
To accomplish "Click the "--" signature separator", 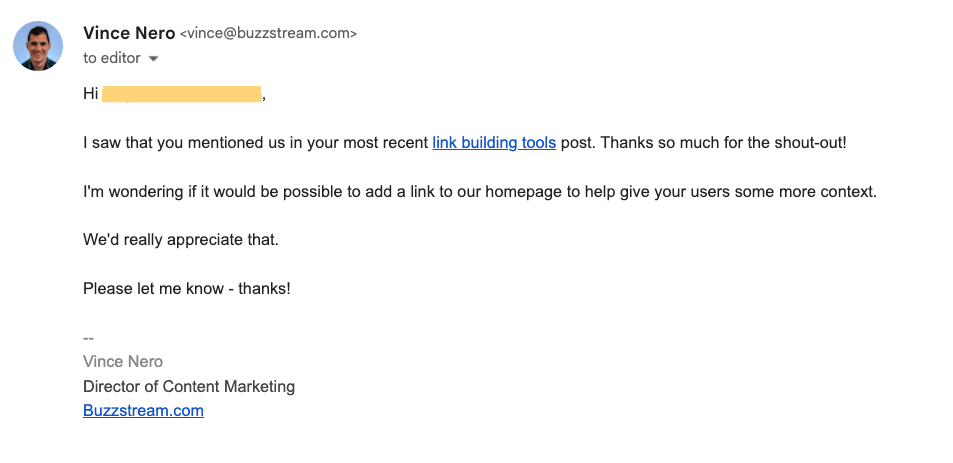I will (x=89, y=339).
